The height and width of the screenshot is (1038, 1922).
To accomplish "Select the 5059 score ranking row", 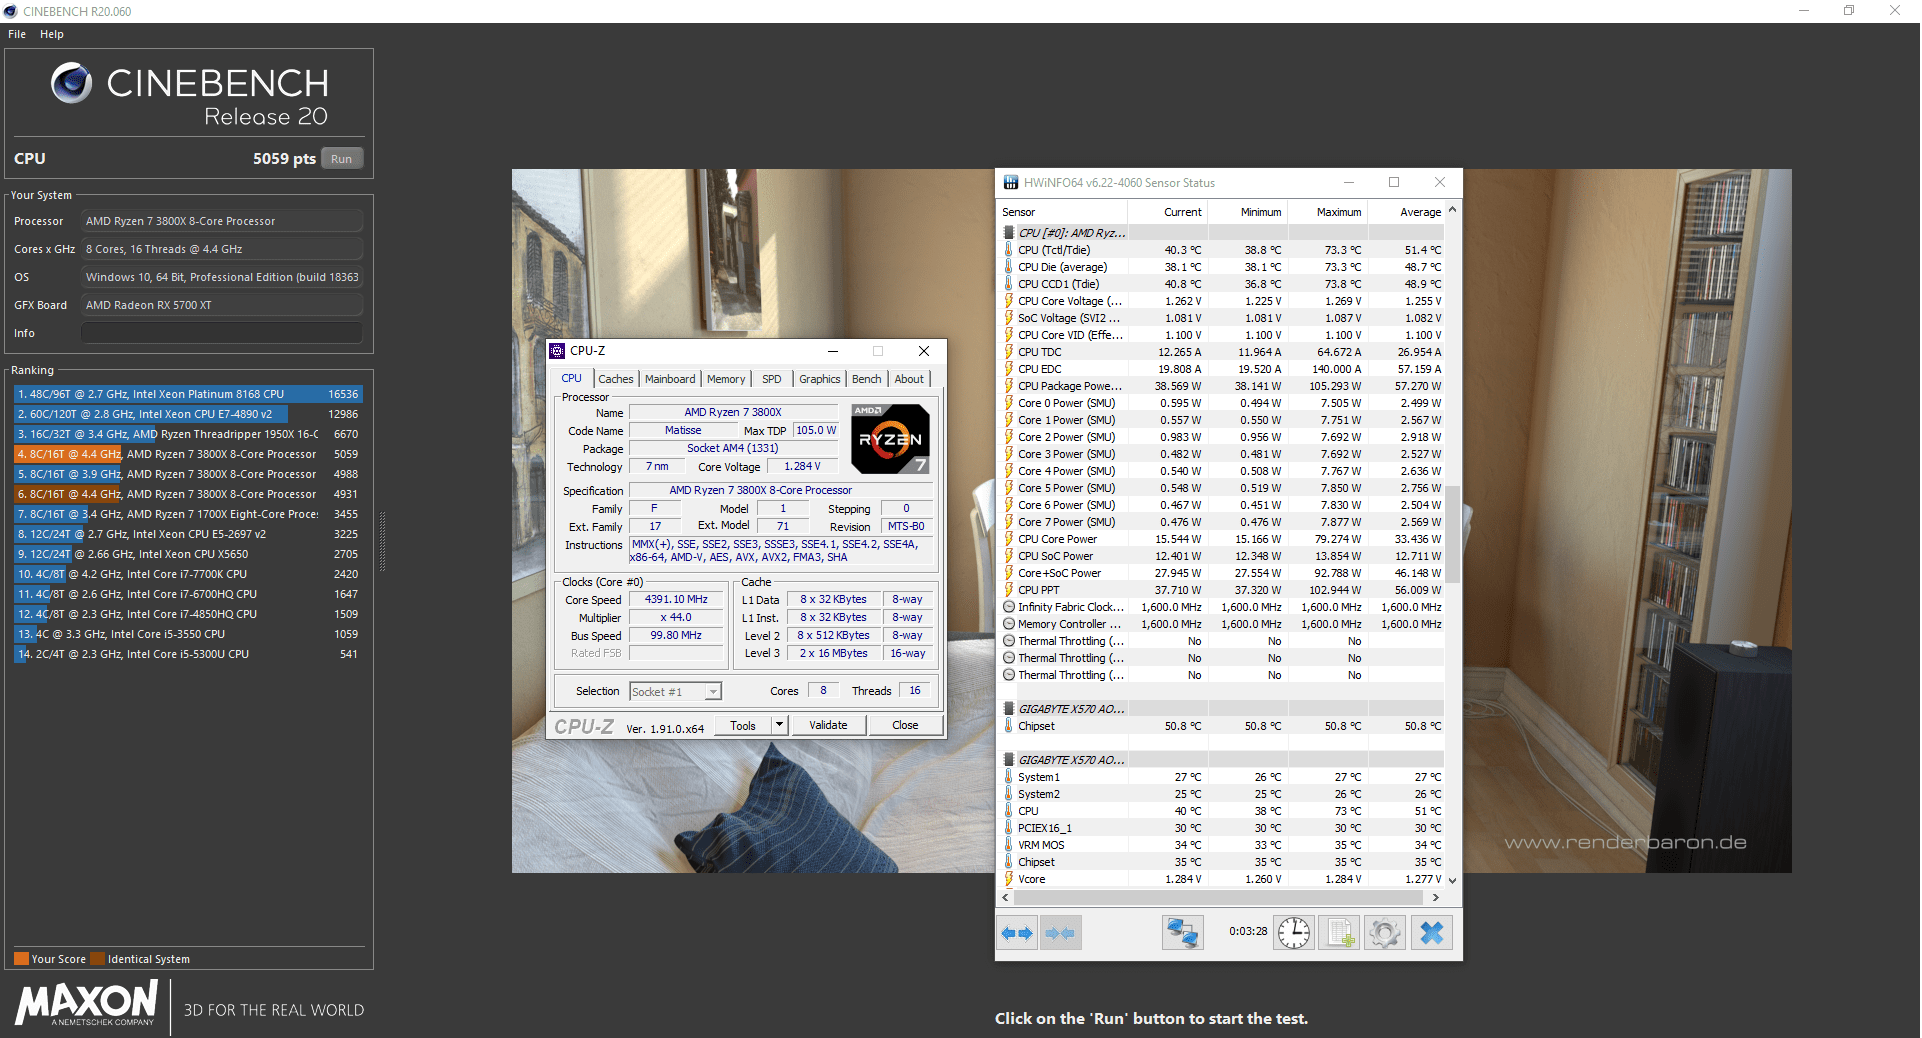I will pos(188,454).
